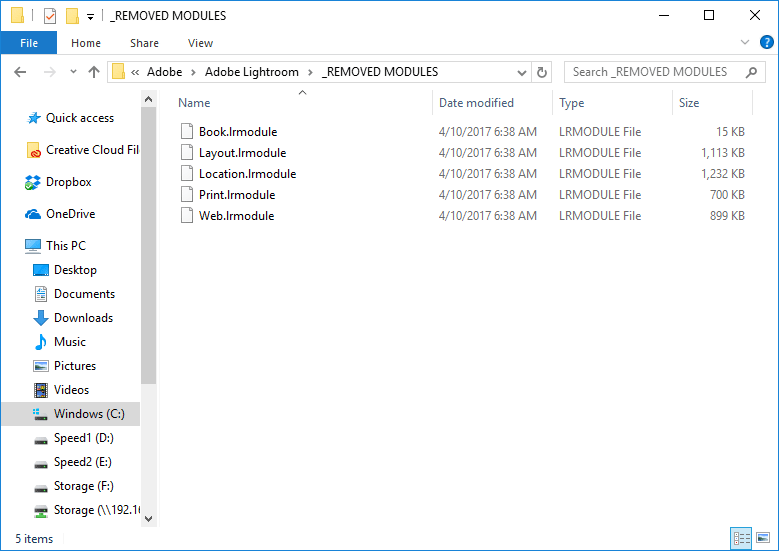Open Storage network drive in sidebar
The height and width of the screenshot is (551, 779).
[86, 510]
